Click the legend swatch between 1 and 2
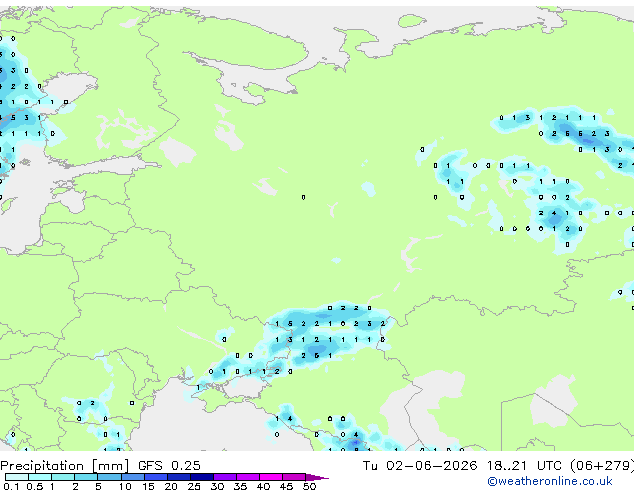Screen dimensions: 634x490 (x=63, y=477)
